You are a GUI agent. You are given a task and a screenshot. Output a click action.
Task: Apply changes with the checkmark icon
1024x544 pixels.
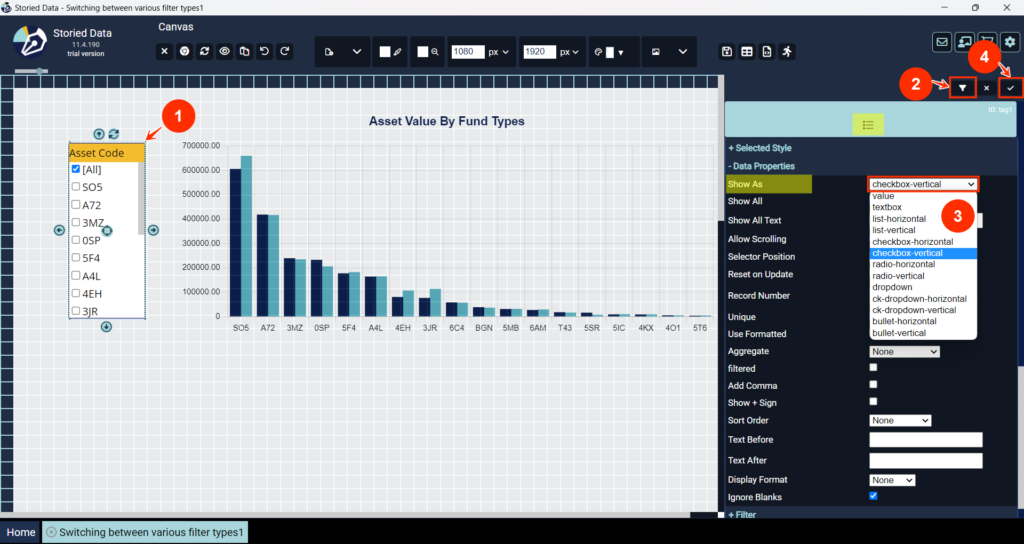pos(1010,88)
